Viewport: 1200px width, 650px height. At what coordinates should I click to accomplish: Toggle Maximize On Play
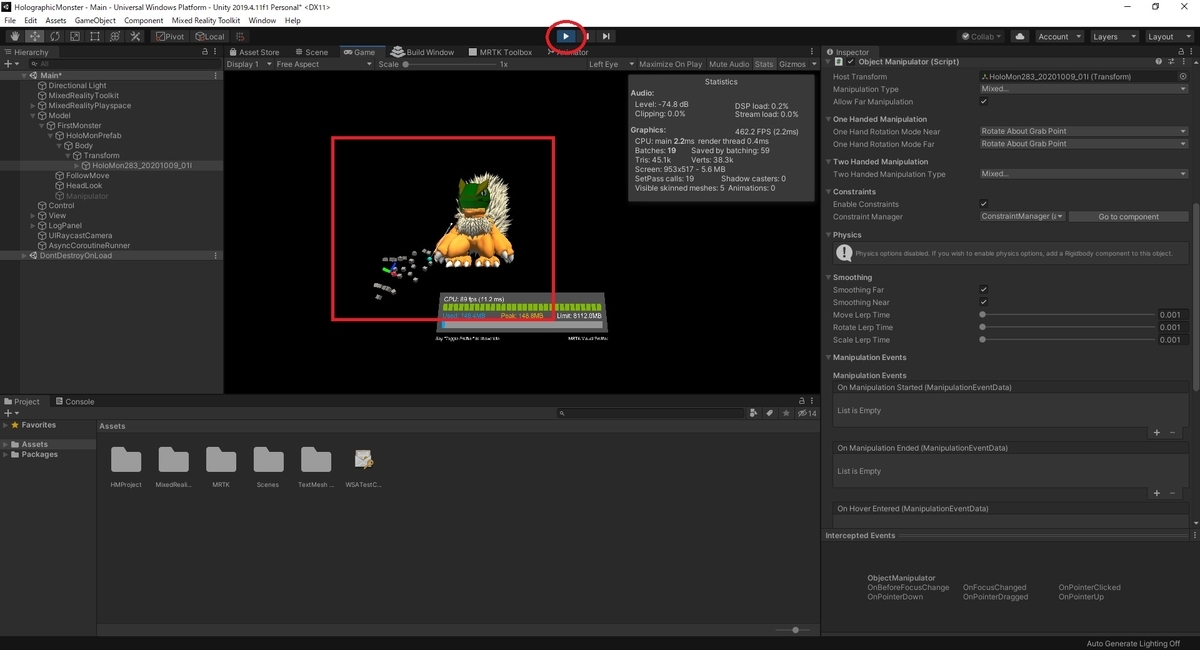(x=670, y=64)
